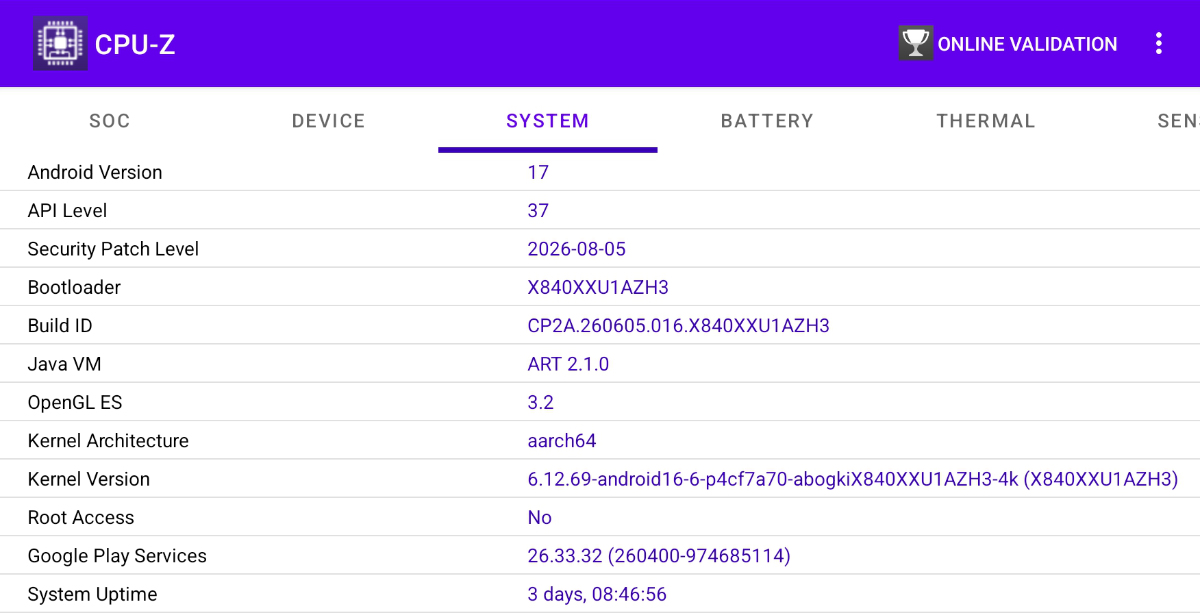
Task: Select the OpenGL ES value 3.2
Action: 541,402
